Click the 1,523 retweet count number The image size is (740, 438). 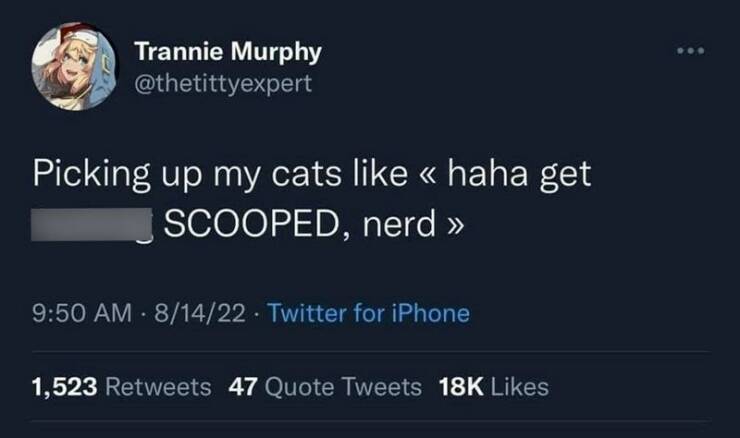coord(65,387)
